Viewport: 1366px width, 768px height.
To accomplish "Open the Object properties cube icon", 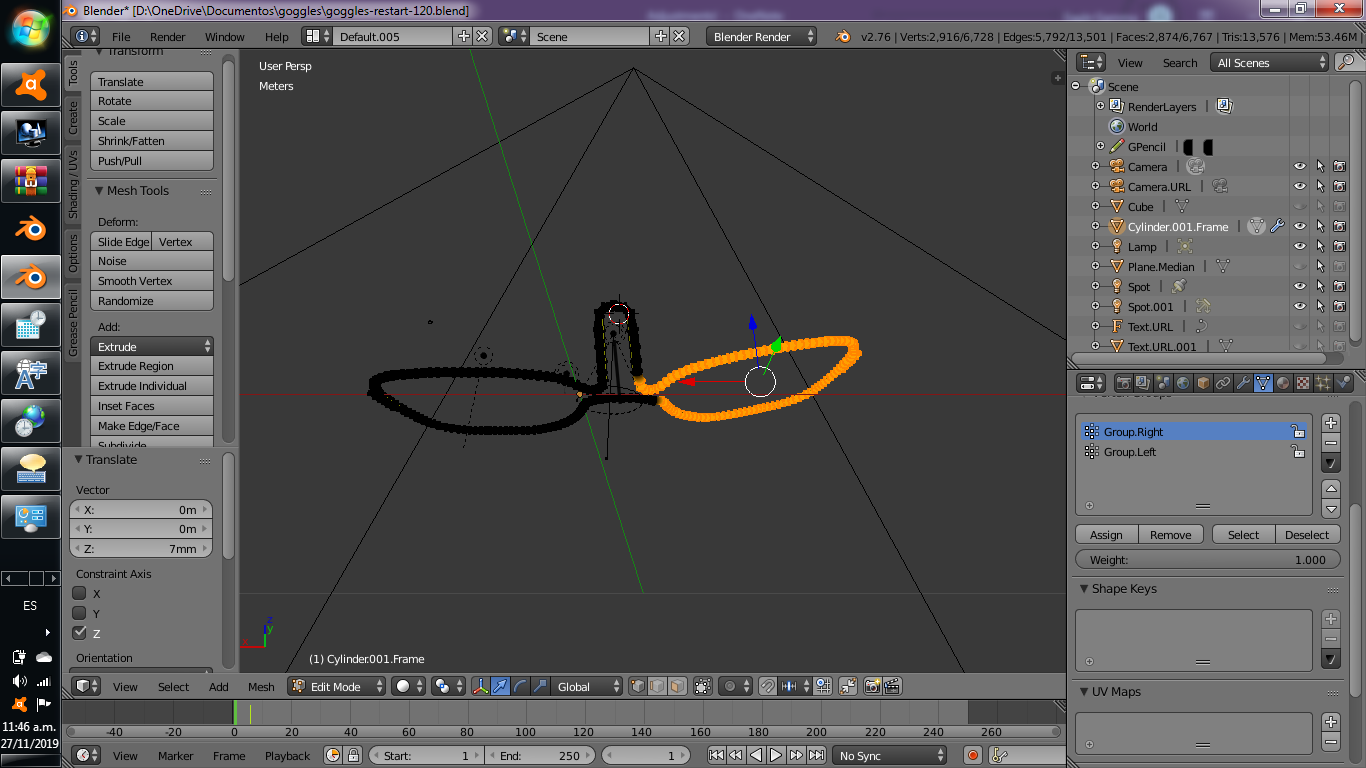I will pyautogui.click(x=1203, y=383).
